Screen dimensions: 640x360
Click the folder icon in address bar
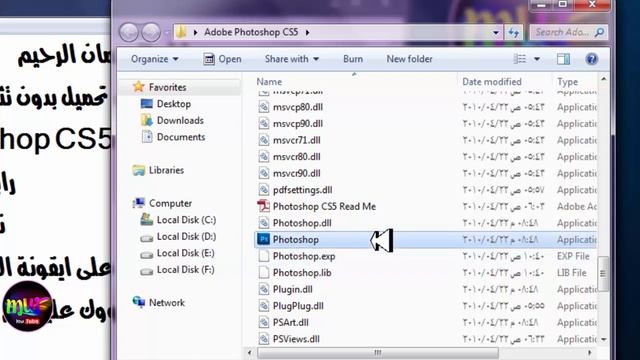[x=181, y=32]
